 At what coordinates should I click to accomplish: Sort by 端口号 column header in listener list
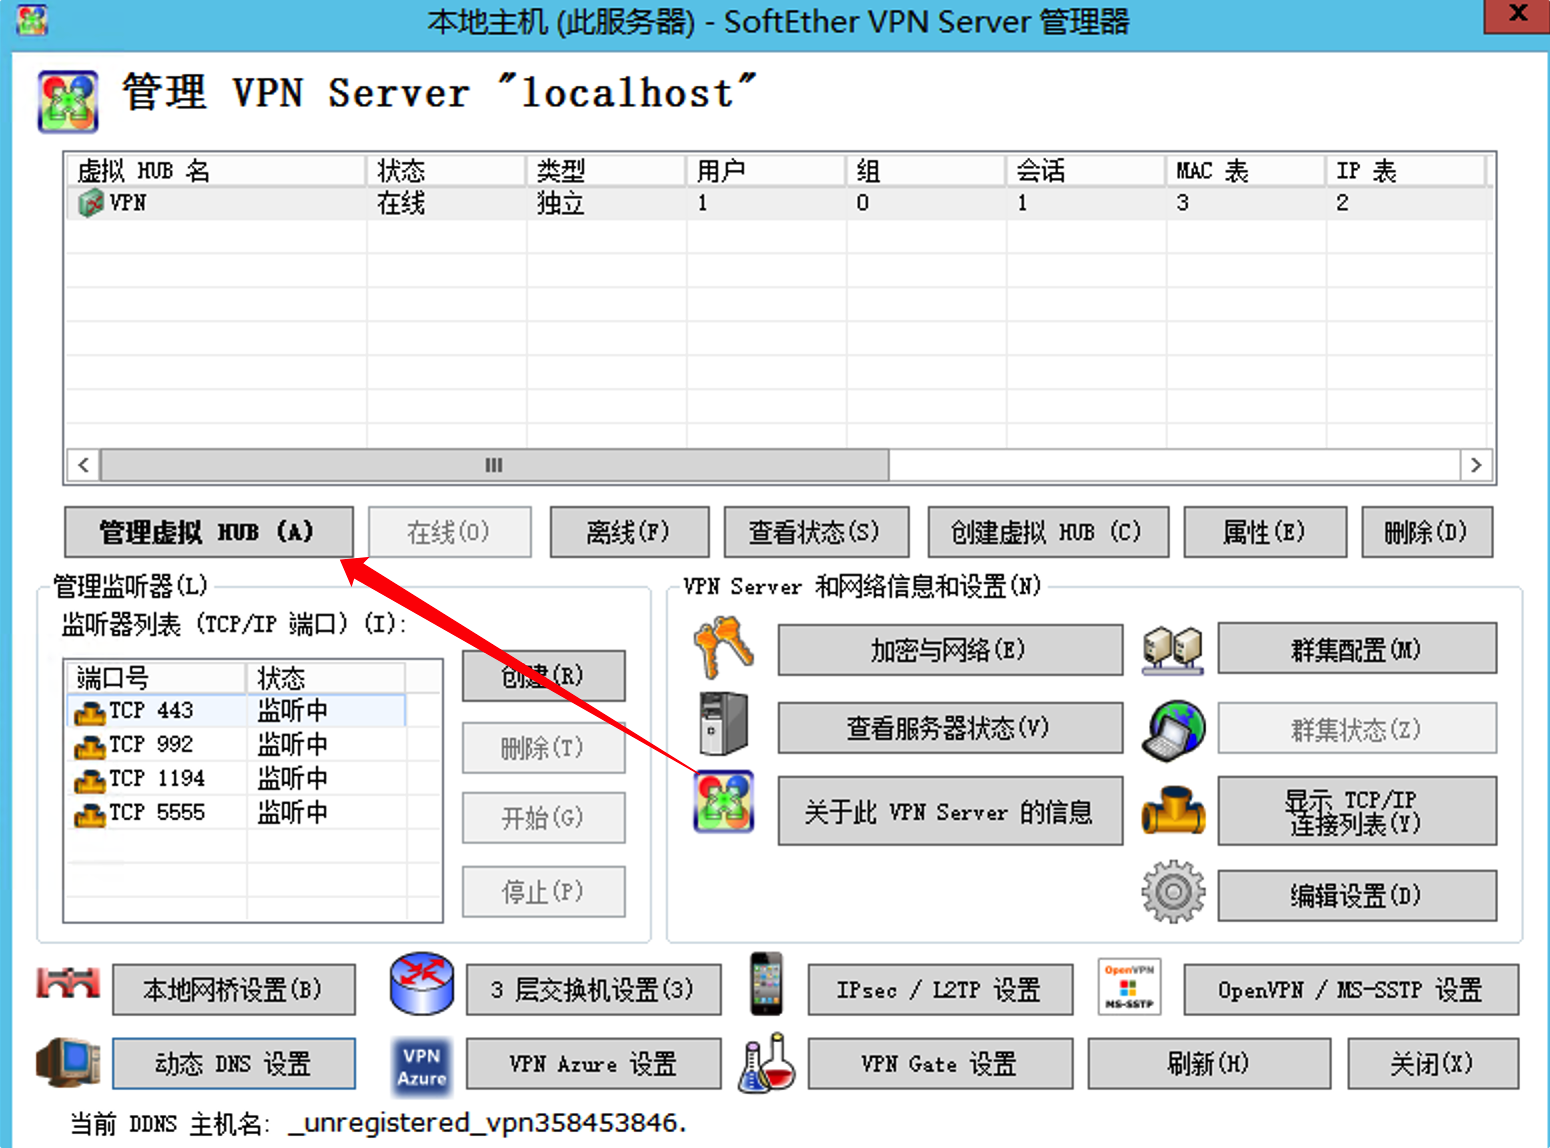tap(156, 677)
